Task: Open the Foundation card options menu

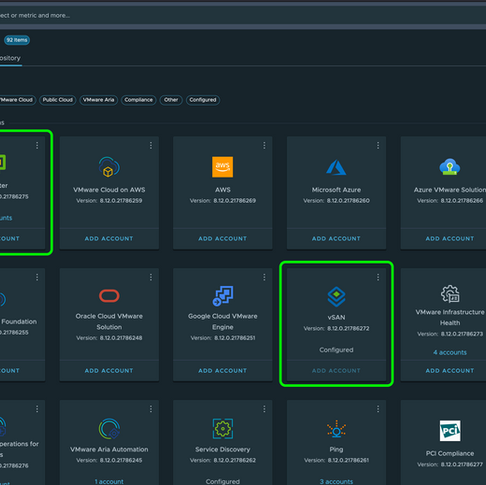Action: point(37,277)
